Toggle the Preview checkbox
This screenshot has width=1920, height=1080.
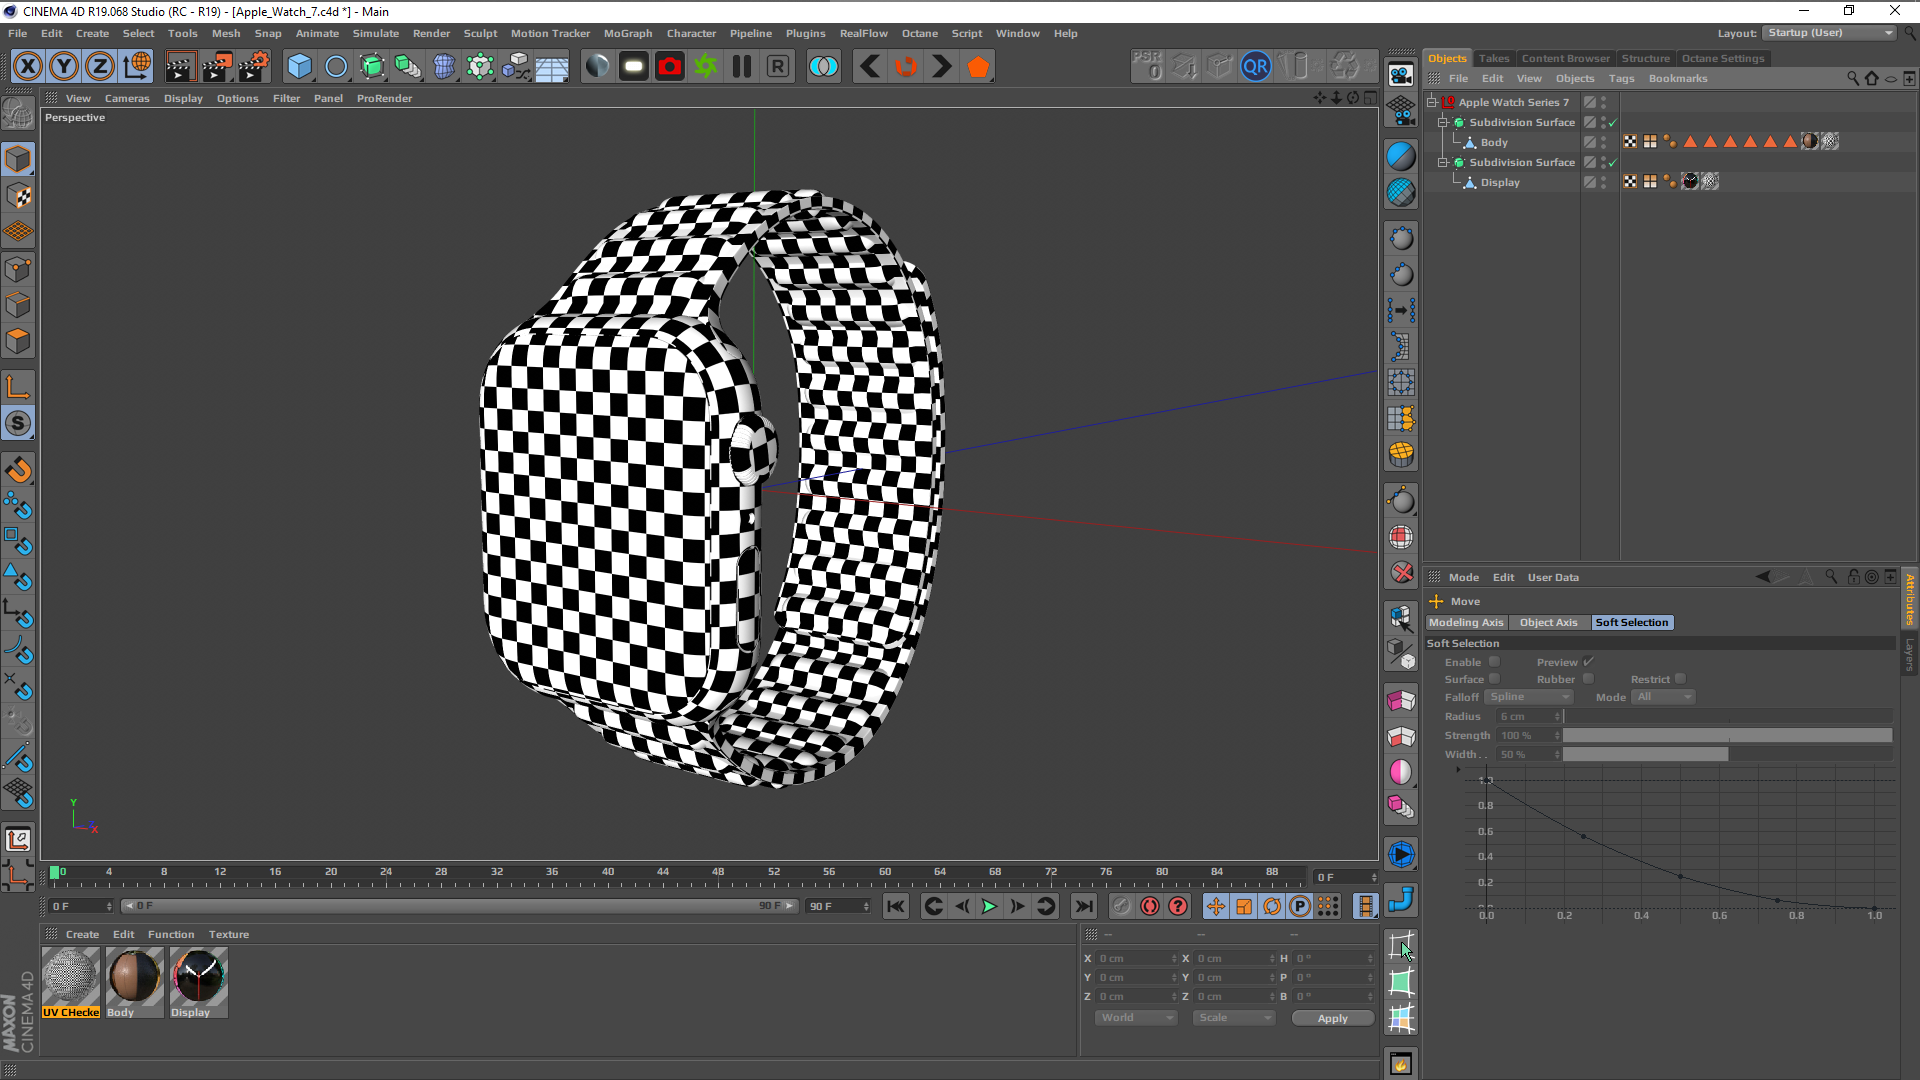1588,662
